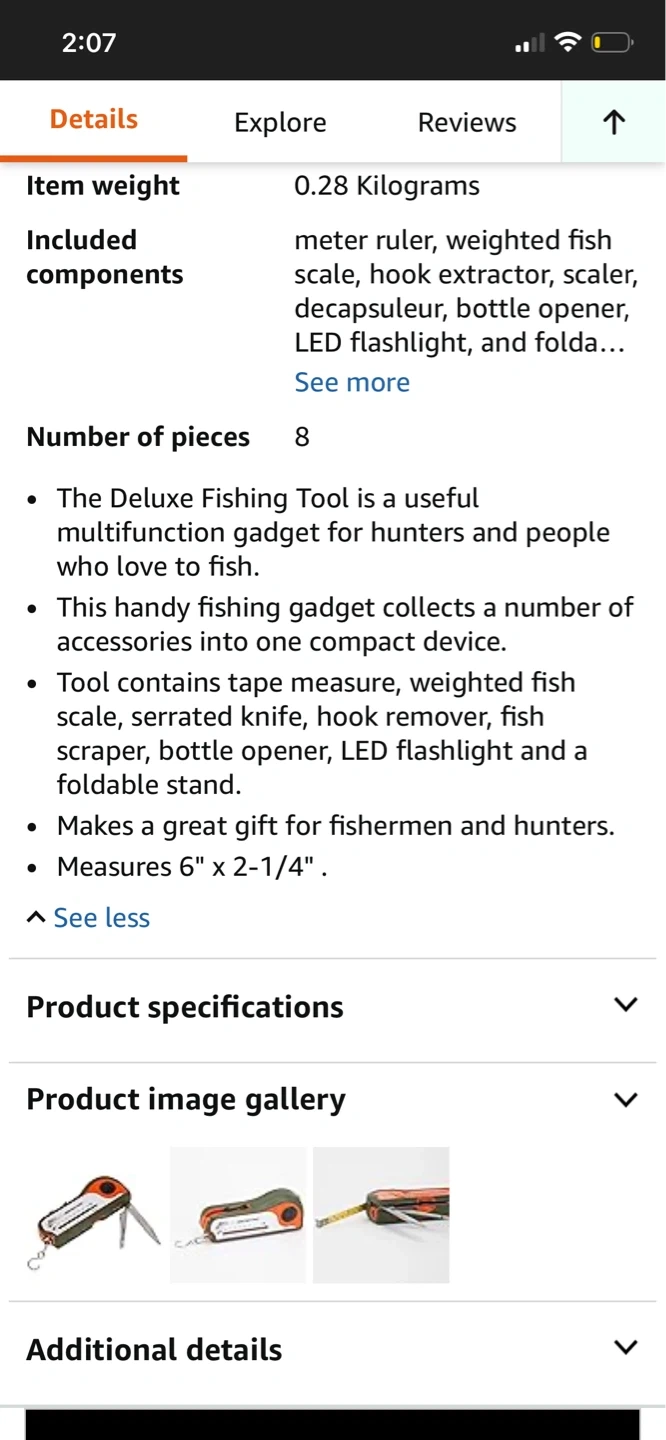Viewport: 666px width, 1440px height.
Task: Tap the Additional details heading
Action: pyautogui.click(x=154, y=1349)
